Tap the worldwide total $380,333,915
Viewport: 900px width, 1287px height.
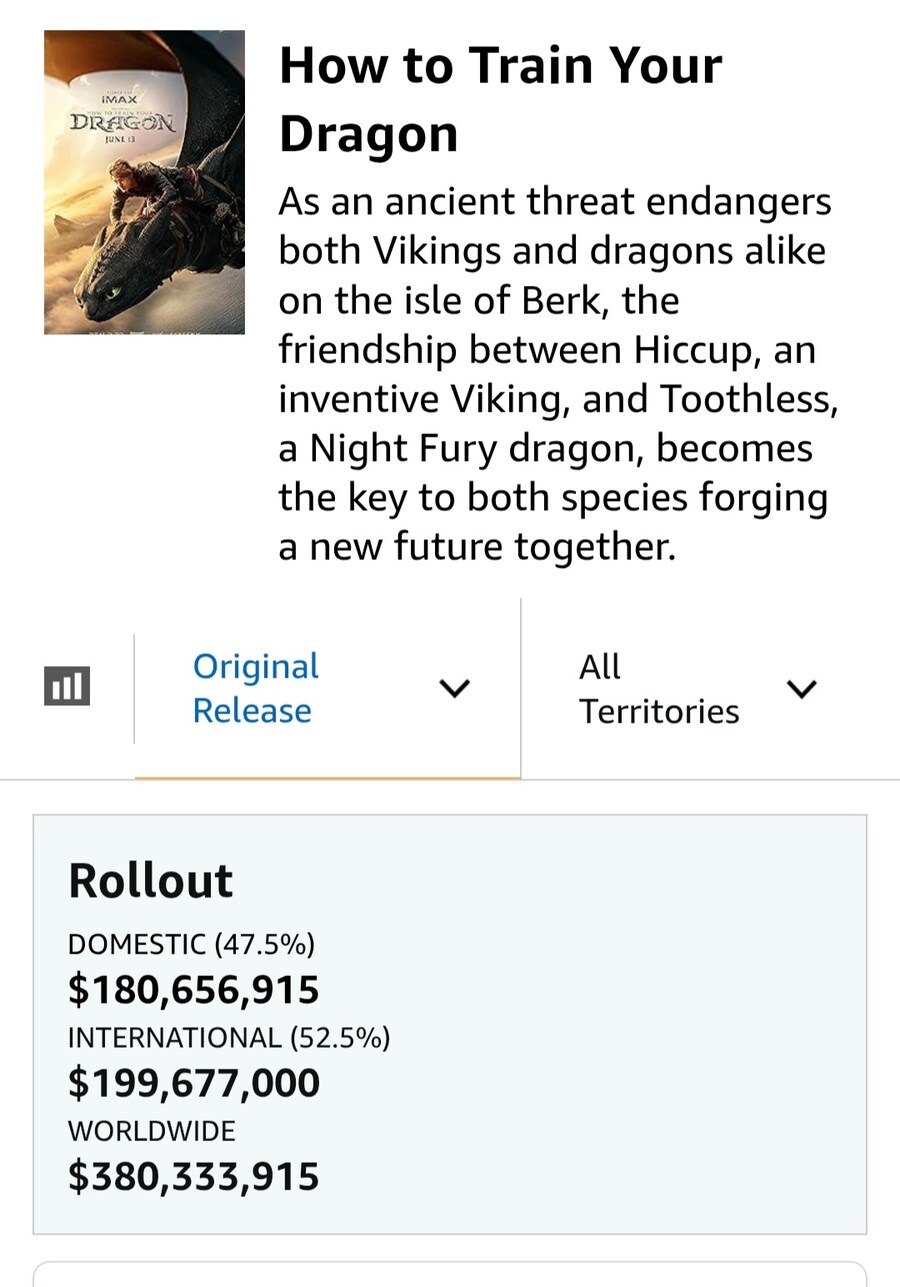pyautogui.click(x=194, y=1176)
